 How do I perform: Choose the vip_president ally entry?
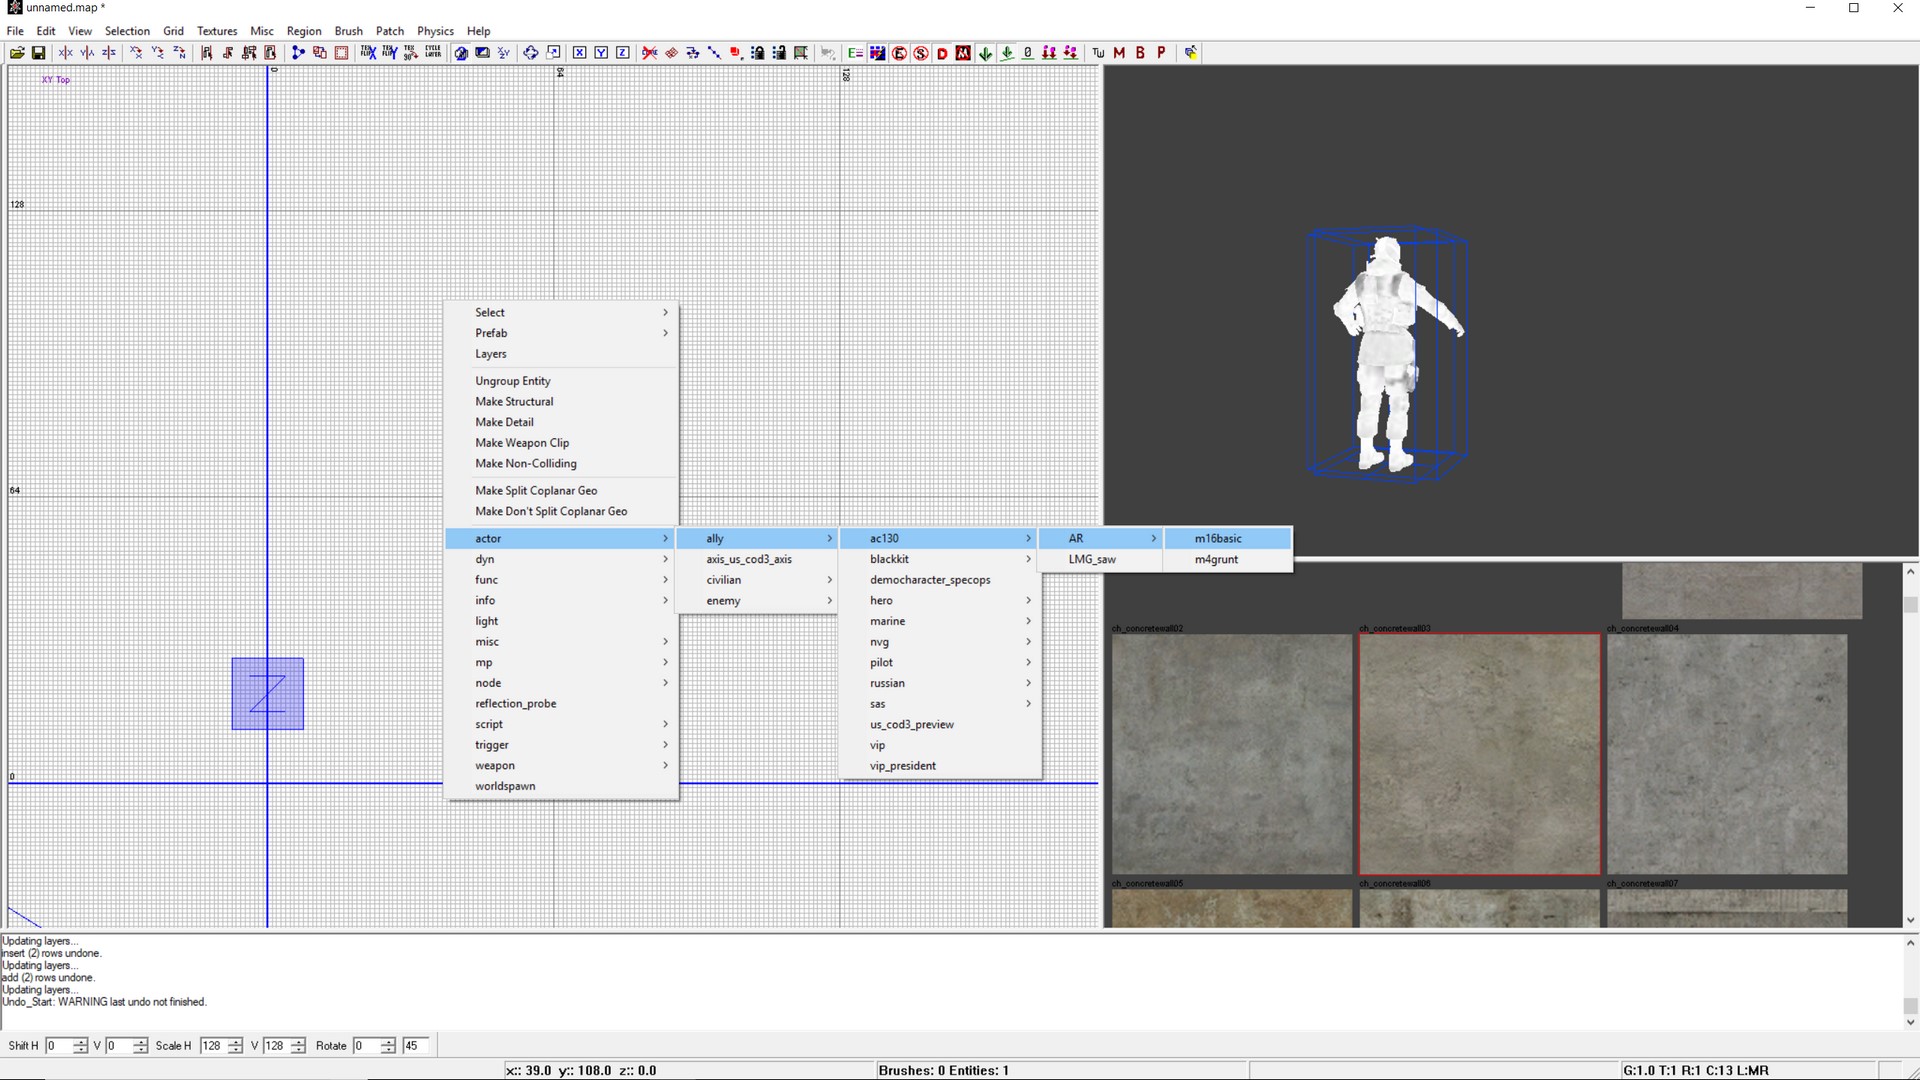[x=940, y=766]
